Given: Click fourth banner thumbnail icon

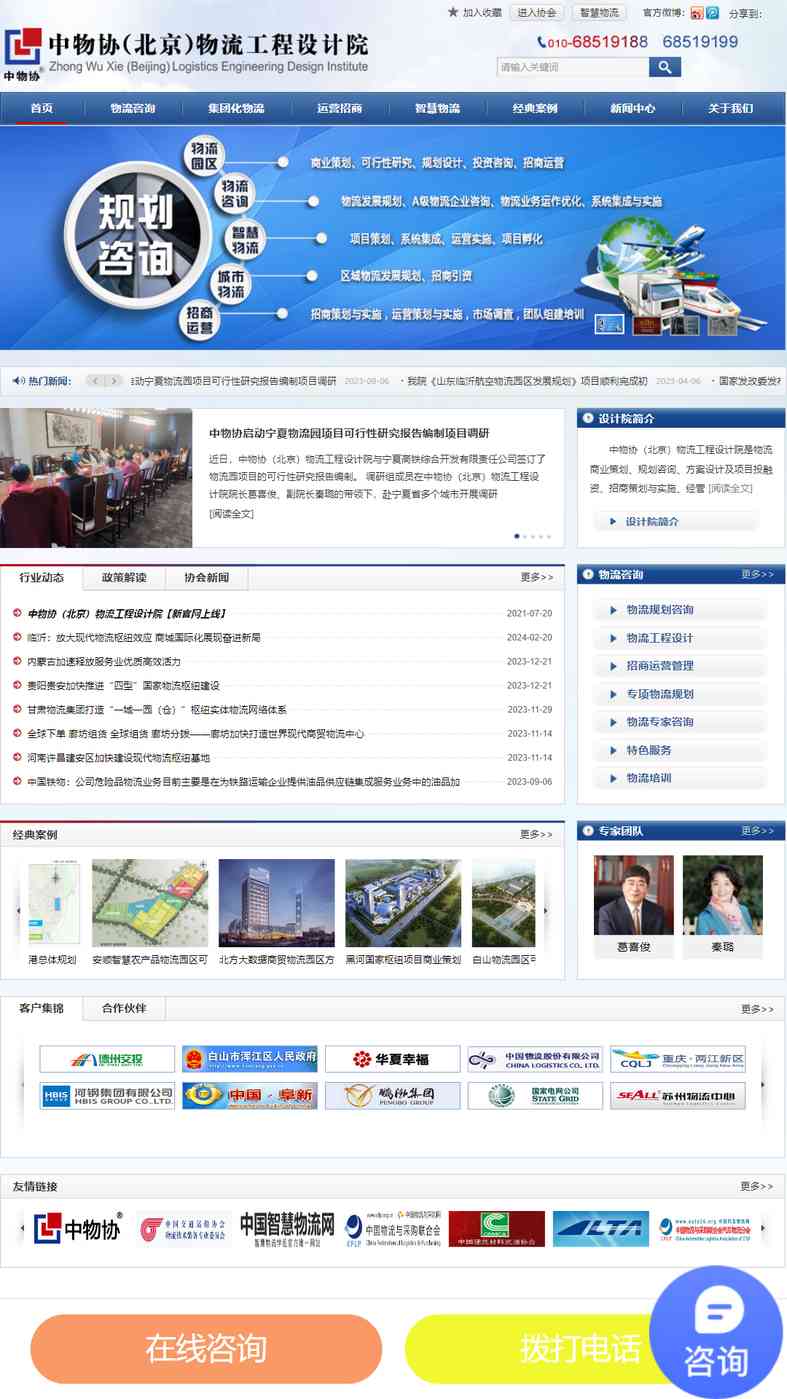Looking at the screenshot, I should point(723,324).
